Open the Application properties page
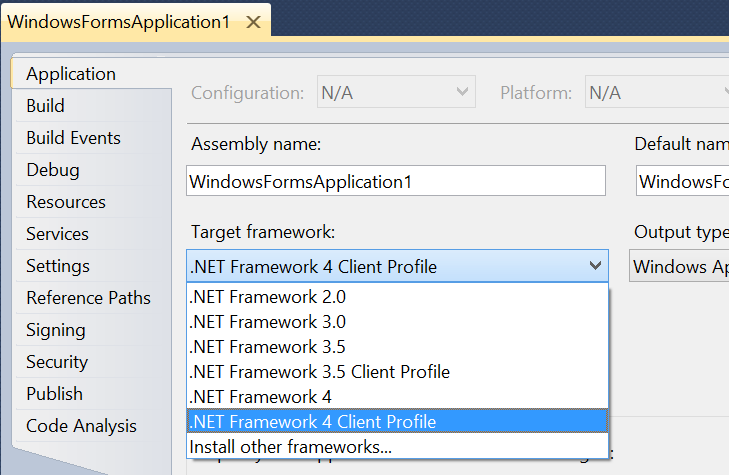This screenshot has height=475, width=729. point(91,74)
